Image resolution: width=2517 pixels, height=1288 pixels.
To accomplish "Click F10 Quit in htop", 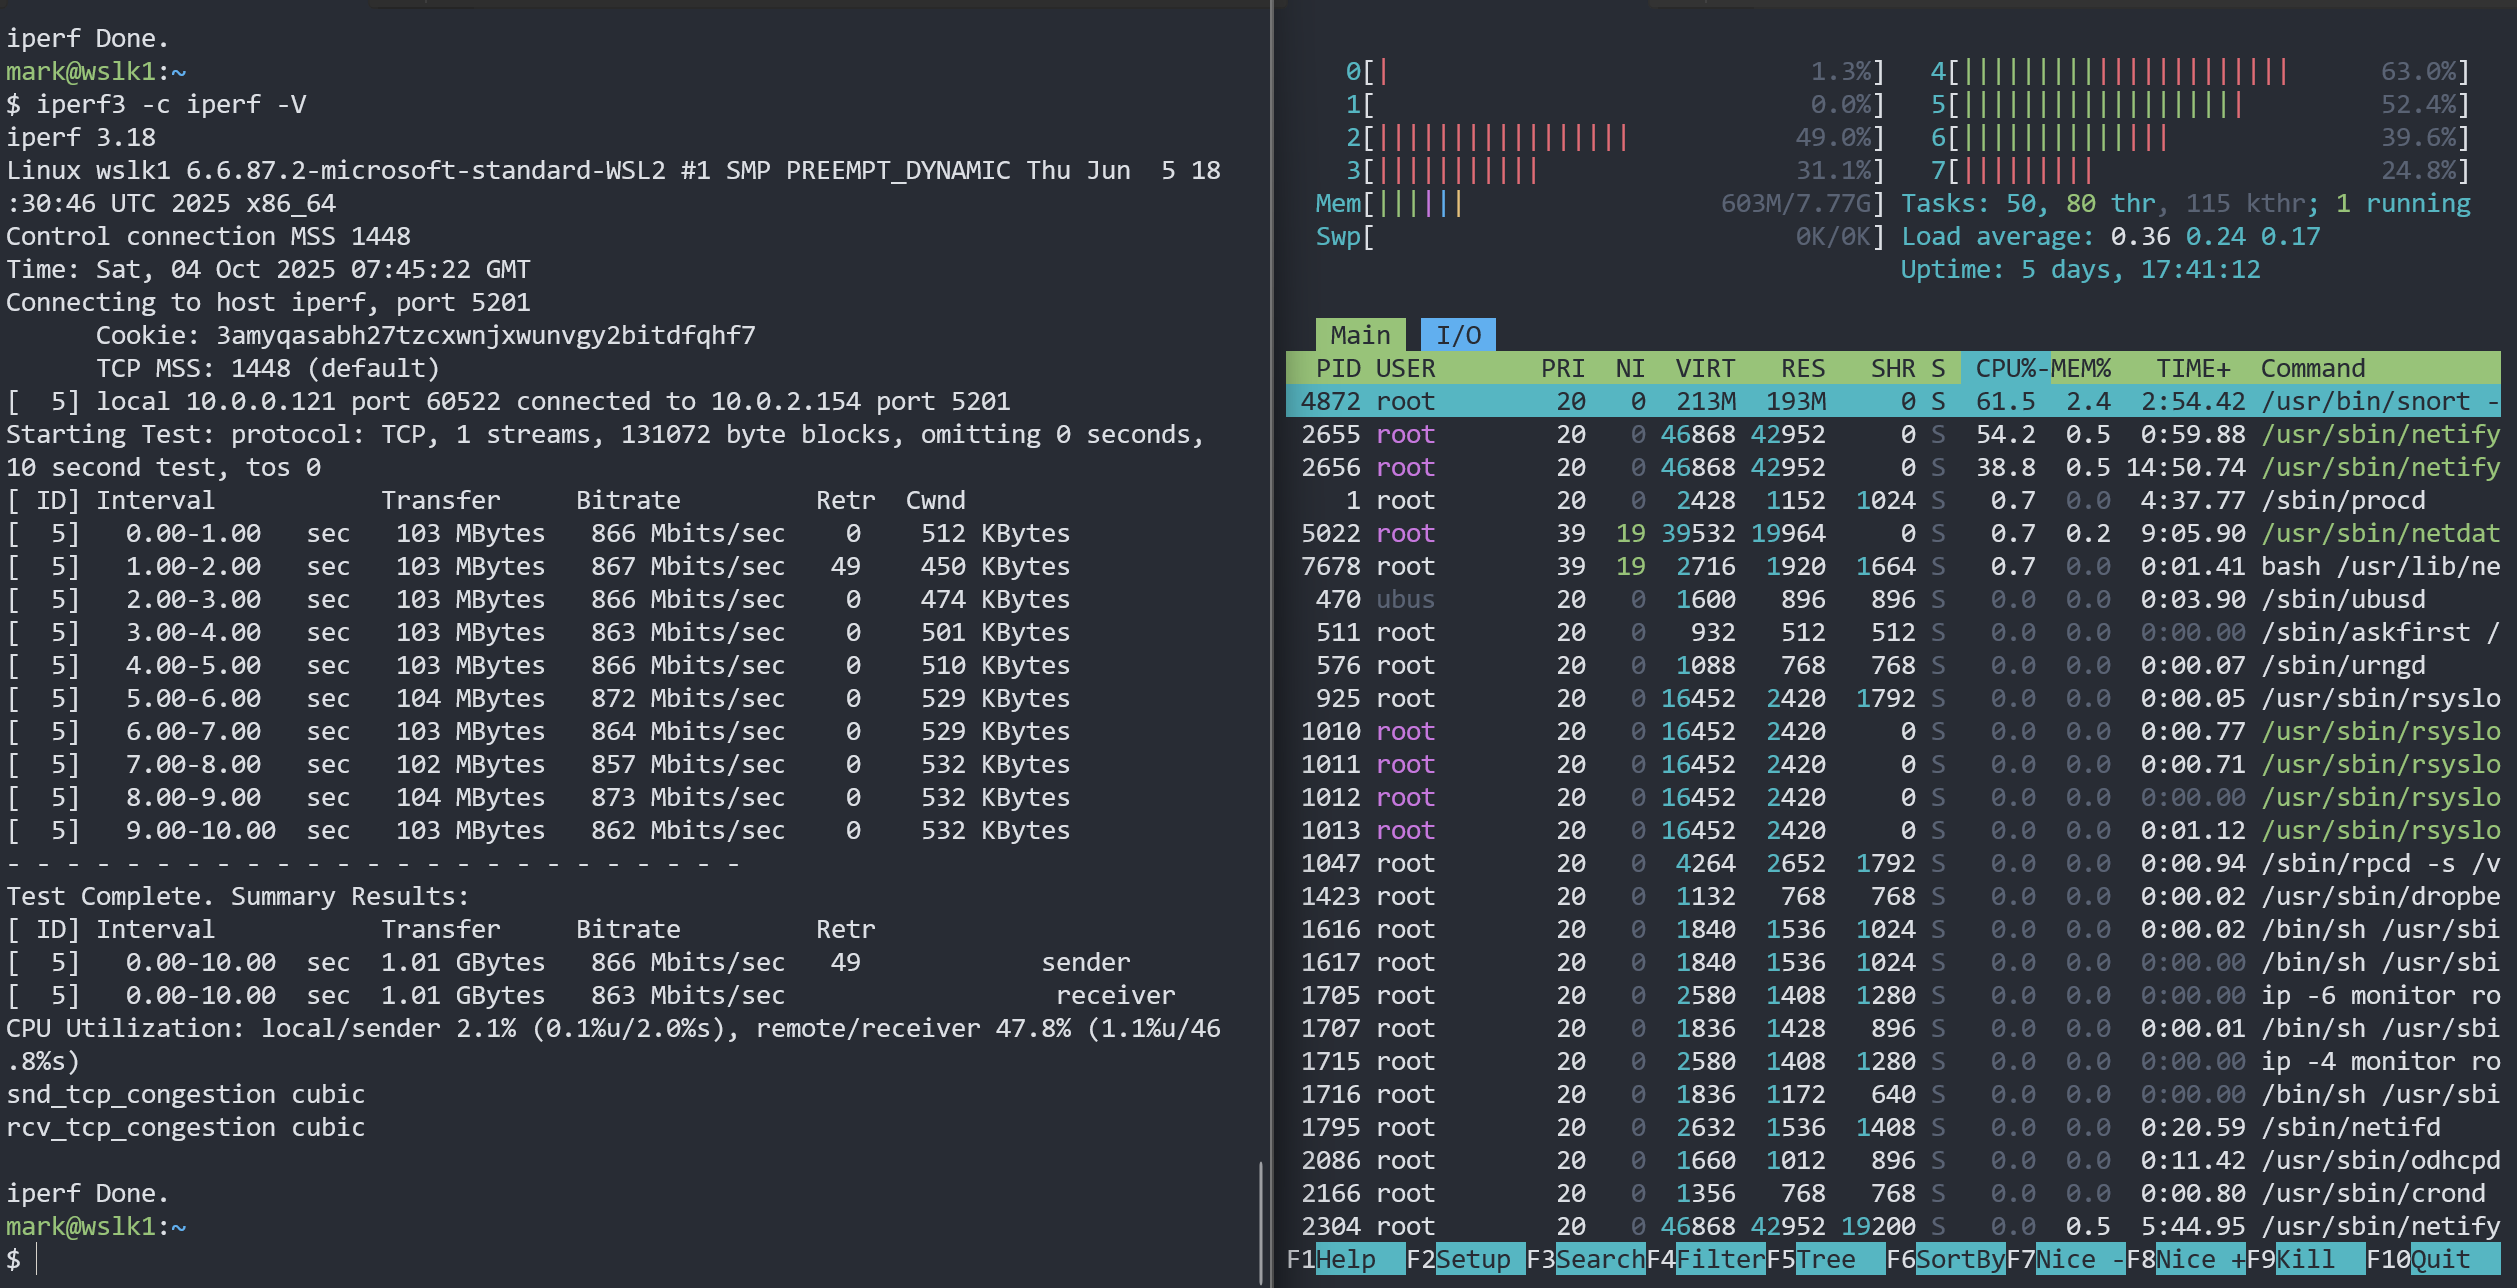I will [2440, 1259].
